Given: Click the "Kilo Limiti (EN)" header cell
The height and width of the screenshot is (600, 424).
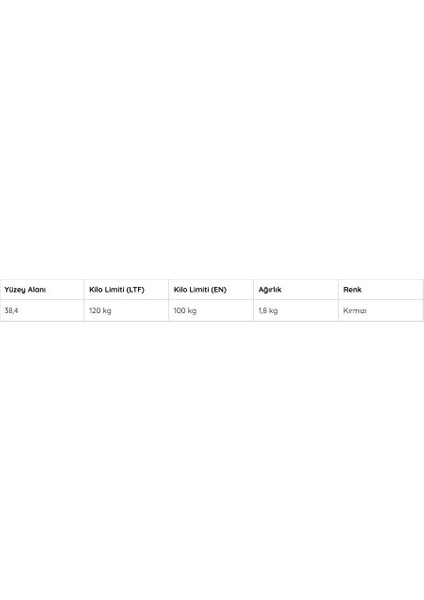Looking at the screenshot, I should tap(211, 290).
